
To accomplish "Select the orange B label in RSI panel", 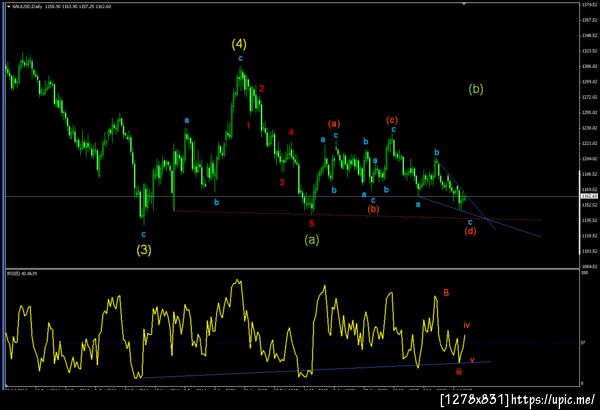I will tap(446, 293).
